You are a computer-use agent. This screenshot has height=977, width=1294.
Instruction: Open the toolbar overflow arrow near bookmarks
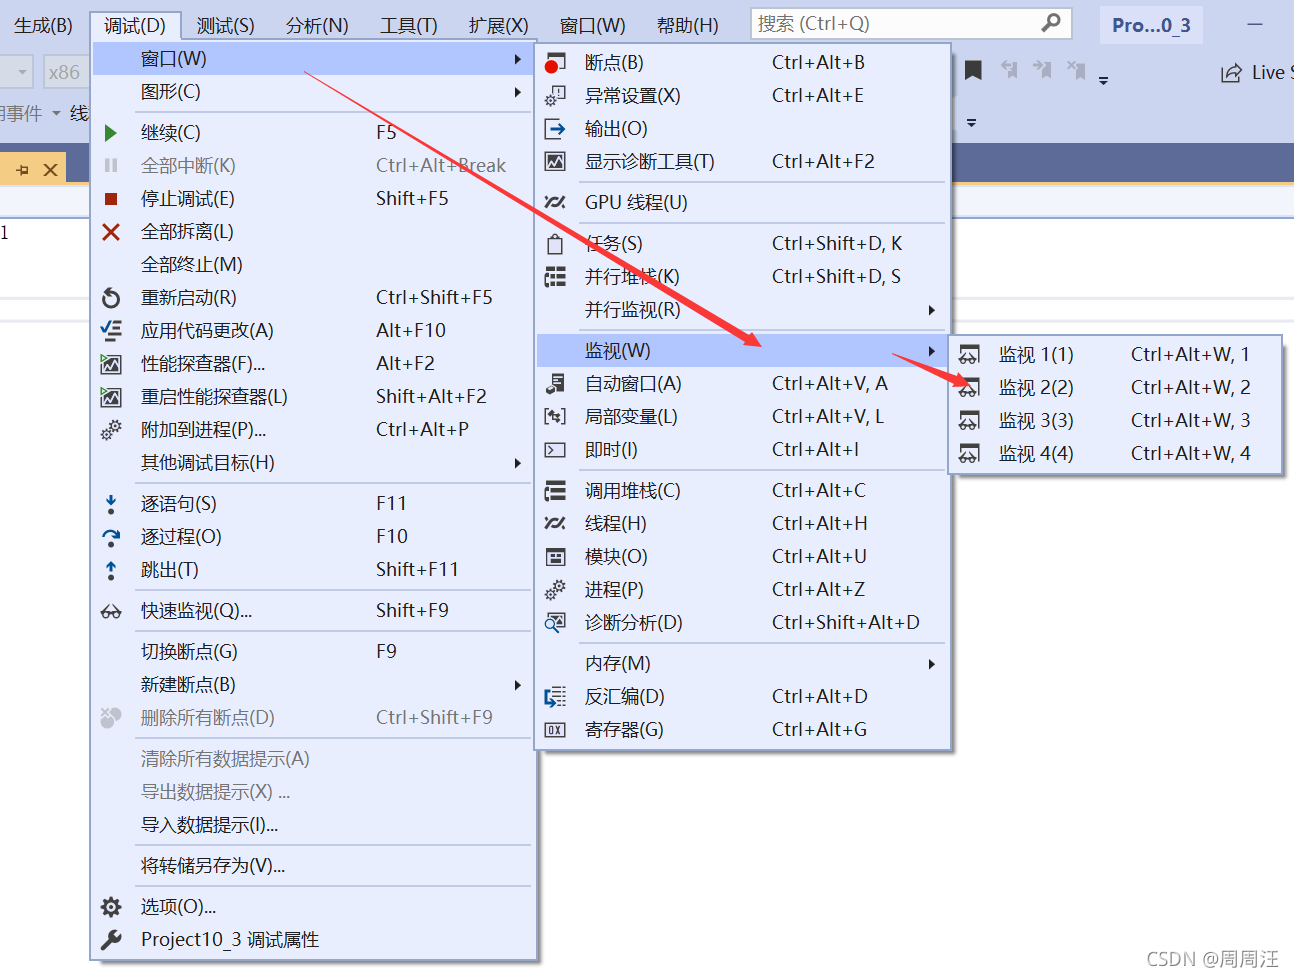pos(1104,80)
